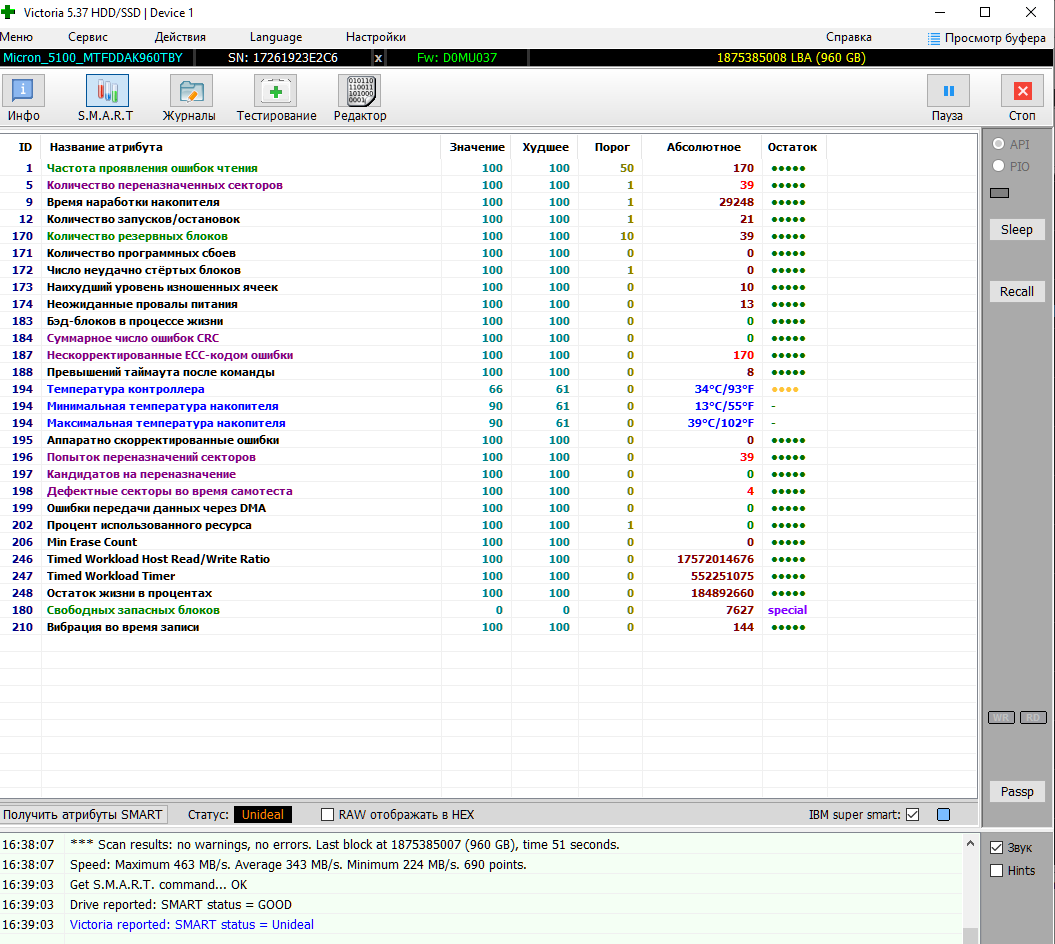Click the red Стоп stop icon
The width and height of the screenshot is (1055, 944).
tap(1023, 91)
